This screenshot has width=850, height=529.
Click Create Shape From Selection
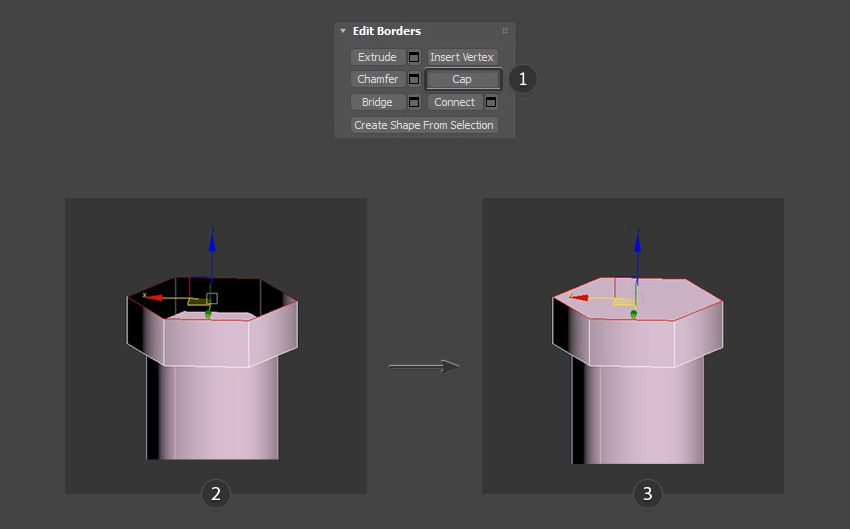click(424, 125)
